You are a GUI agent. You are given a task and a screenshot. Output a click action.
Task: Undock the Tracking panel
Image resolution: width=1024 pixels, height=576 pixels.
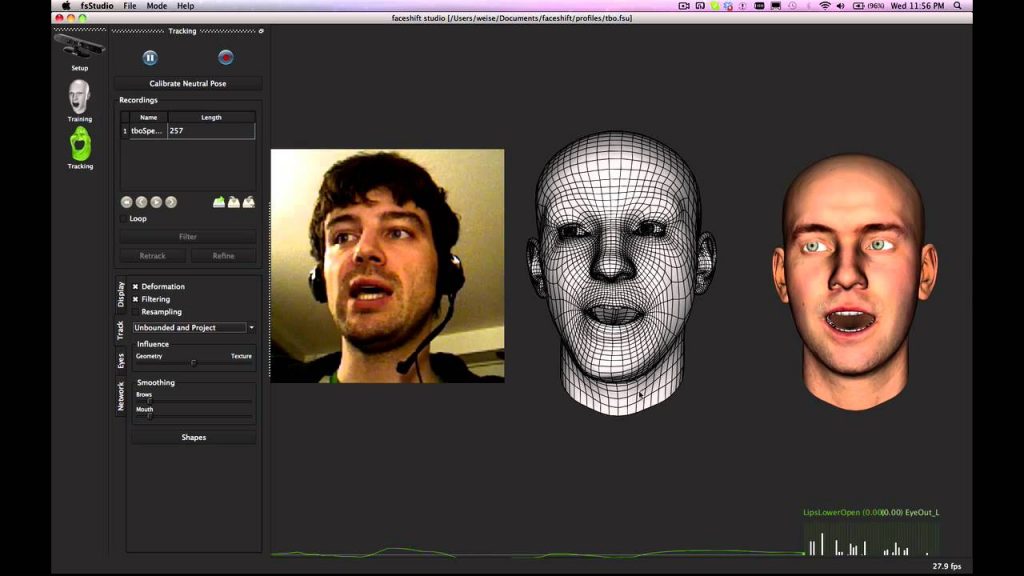pyautogui.click(x=261, y=31)
